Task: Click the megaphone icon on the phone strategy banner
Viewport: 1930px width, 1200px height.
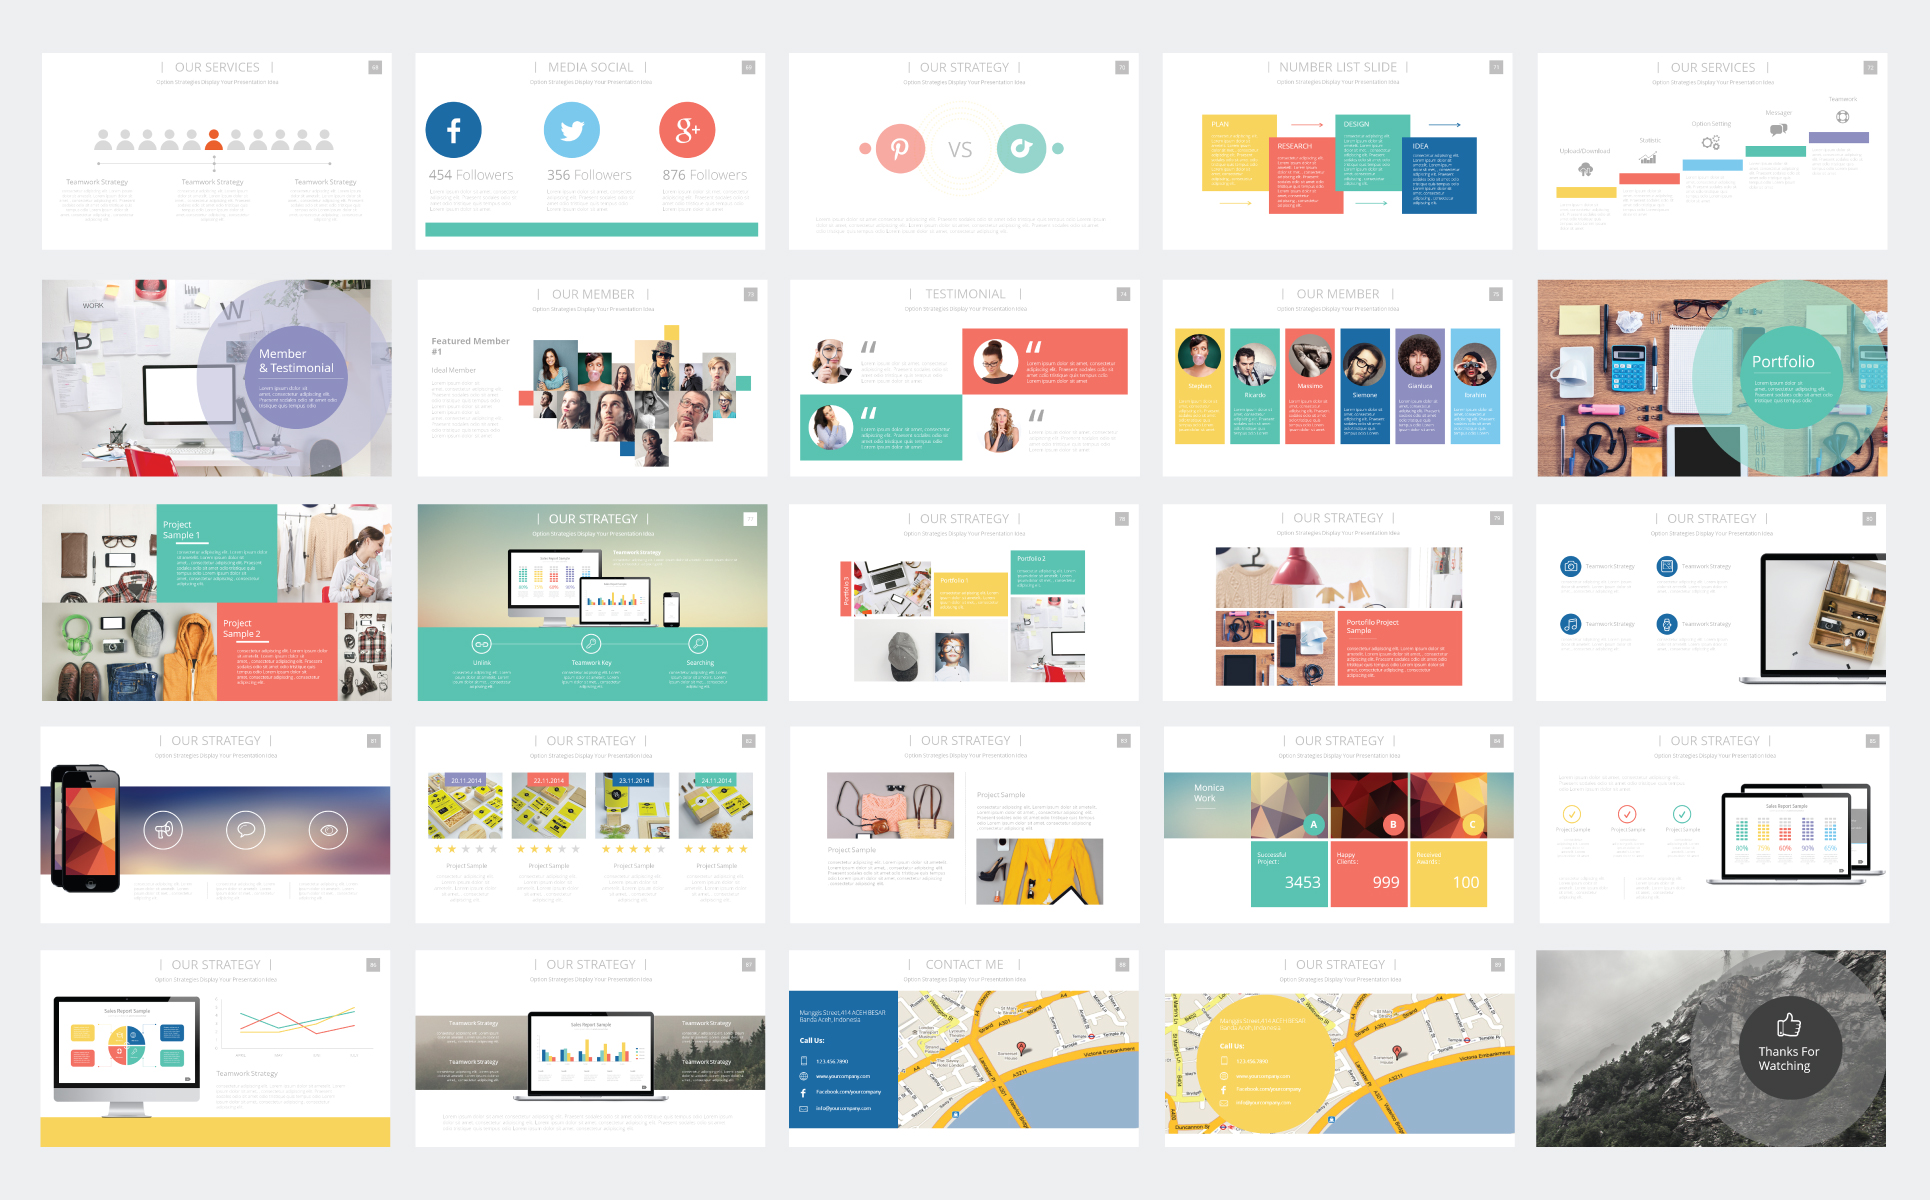Action: (164, 829)
